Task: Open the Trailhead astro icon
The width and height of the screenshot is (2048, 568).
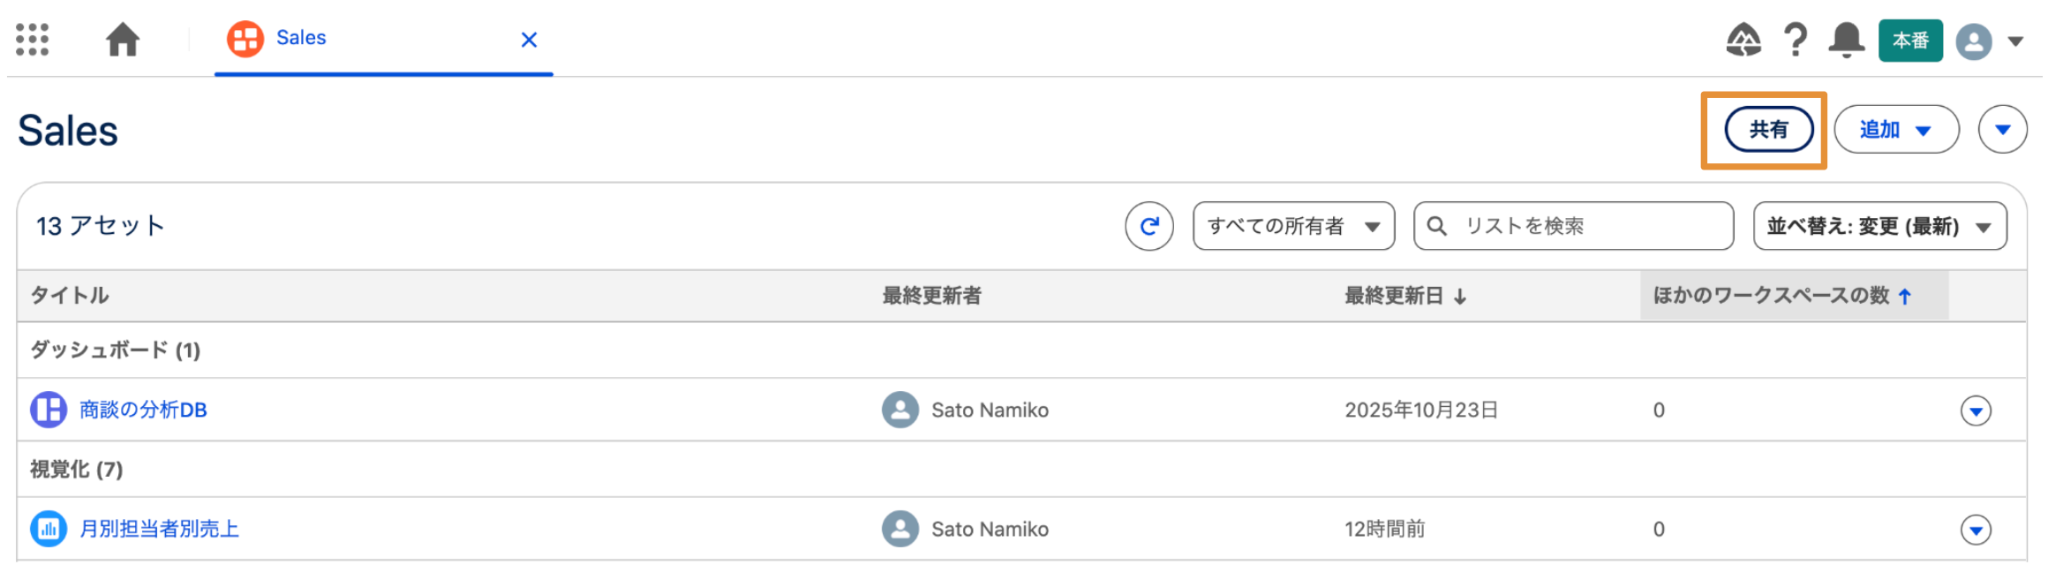Action: point(1743,40)
